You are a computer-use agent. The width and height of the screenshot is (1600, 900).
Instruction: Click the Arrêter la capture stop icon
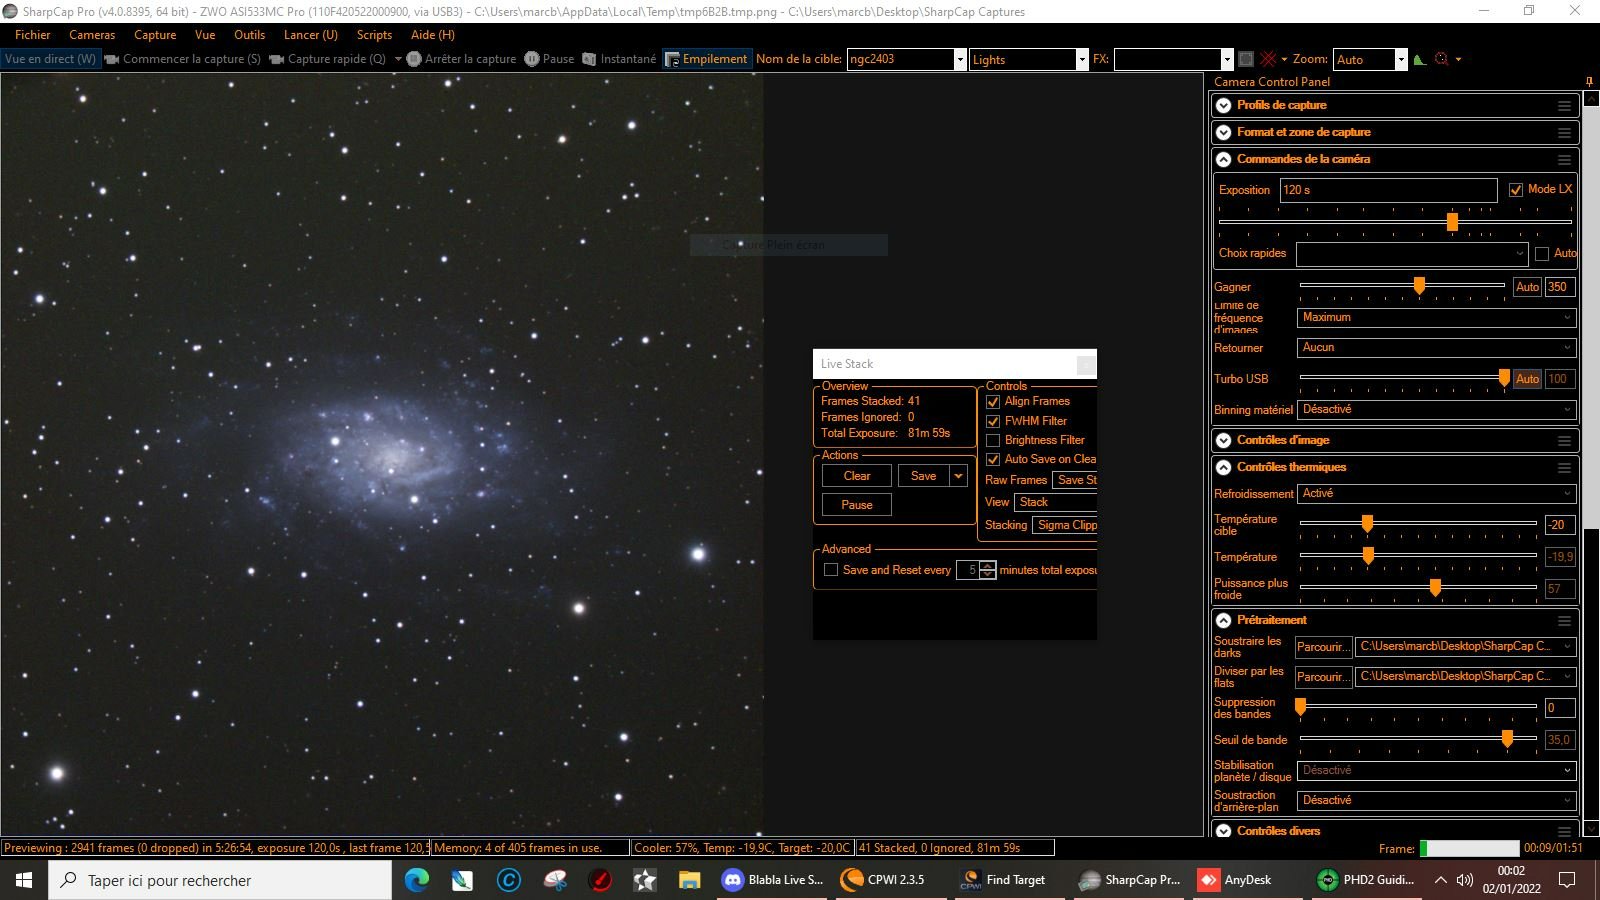tap(414, 59)
